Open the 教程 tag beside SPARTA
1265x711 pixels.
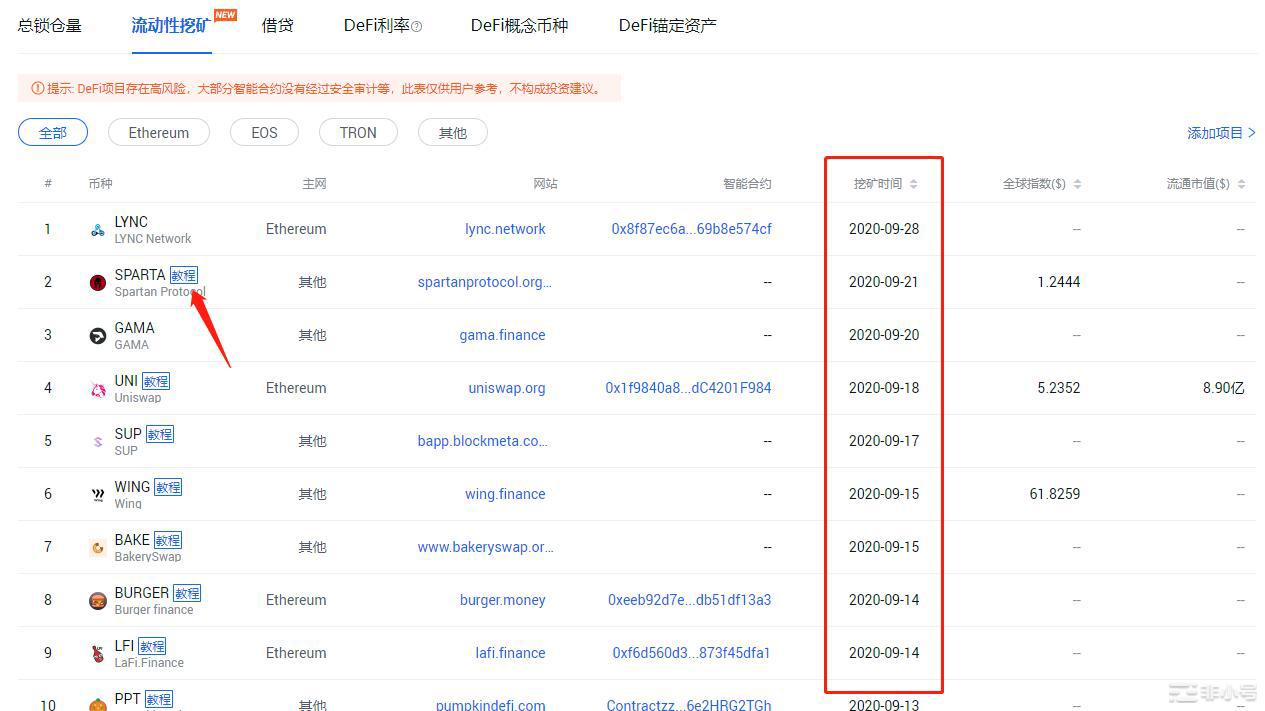coord(184,275)
